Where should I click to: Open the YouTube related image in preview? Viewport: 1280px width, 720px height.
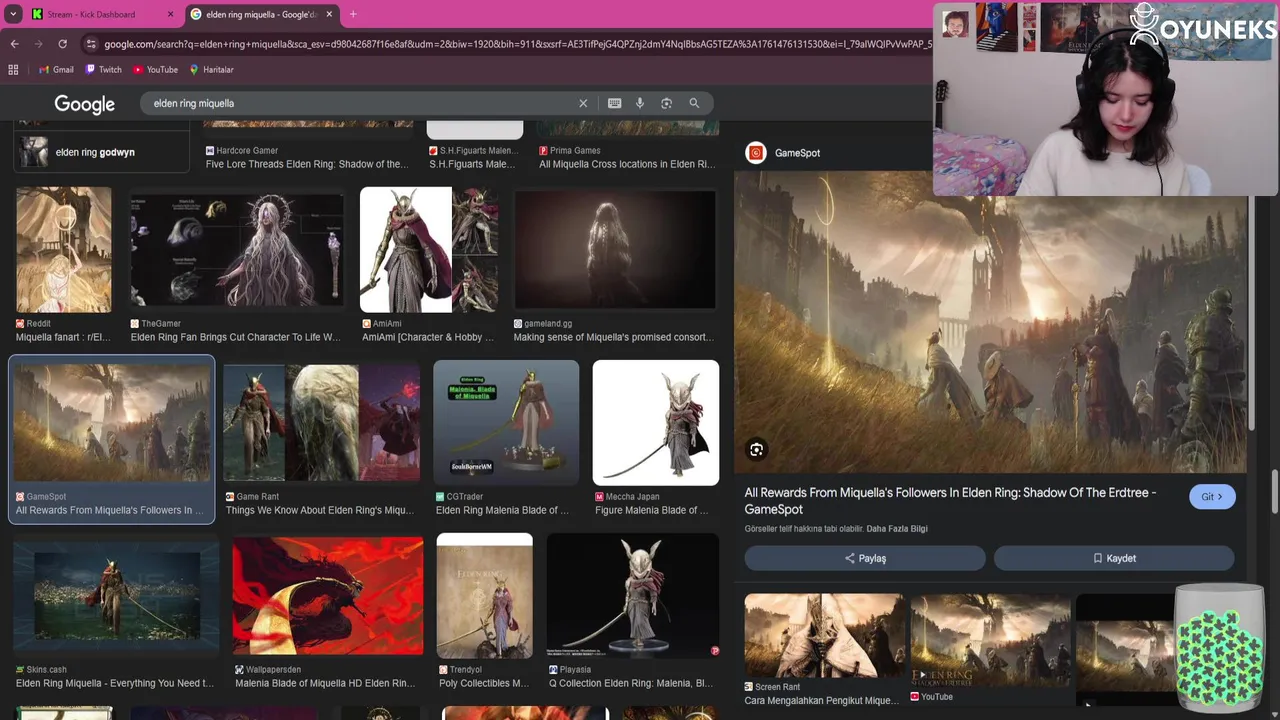tap(990, 640)
